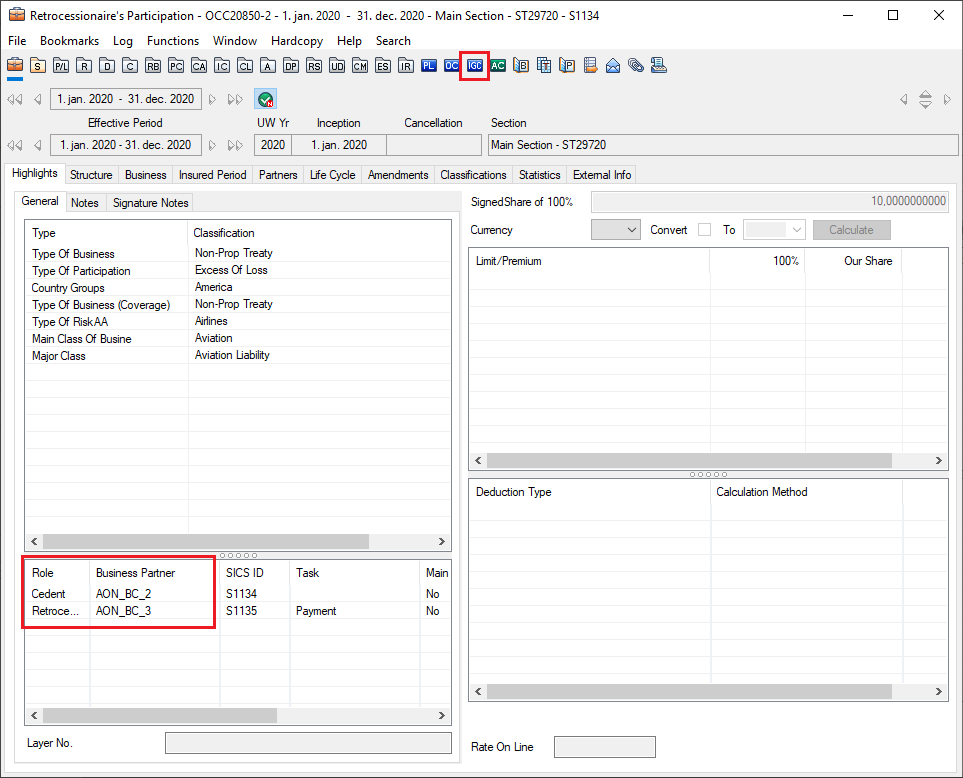Click the green checkmark status icon

[265, 99]
